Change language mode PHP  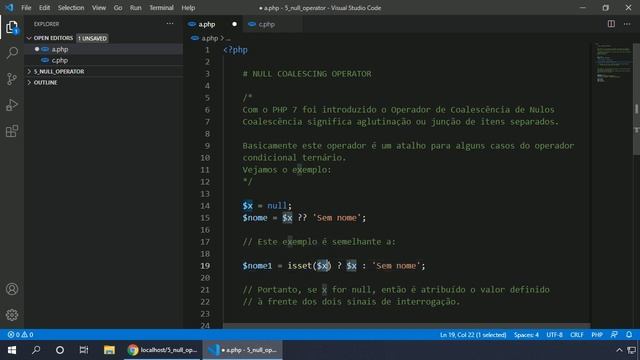(x=597, y=335)
